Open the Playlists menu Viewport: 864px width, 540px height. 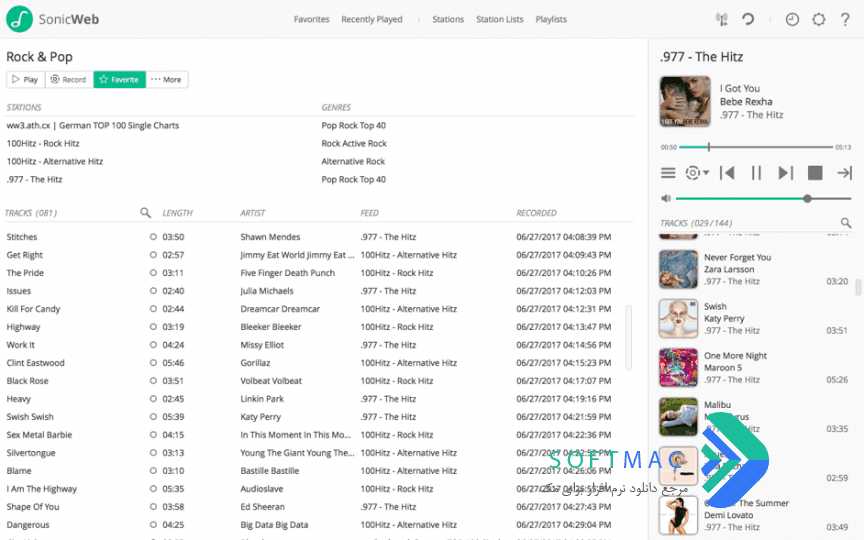(551, 19)
